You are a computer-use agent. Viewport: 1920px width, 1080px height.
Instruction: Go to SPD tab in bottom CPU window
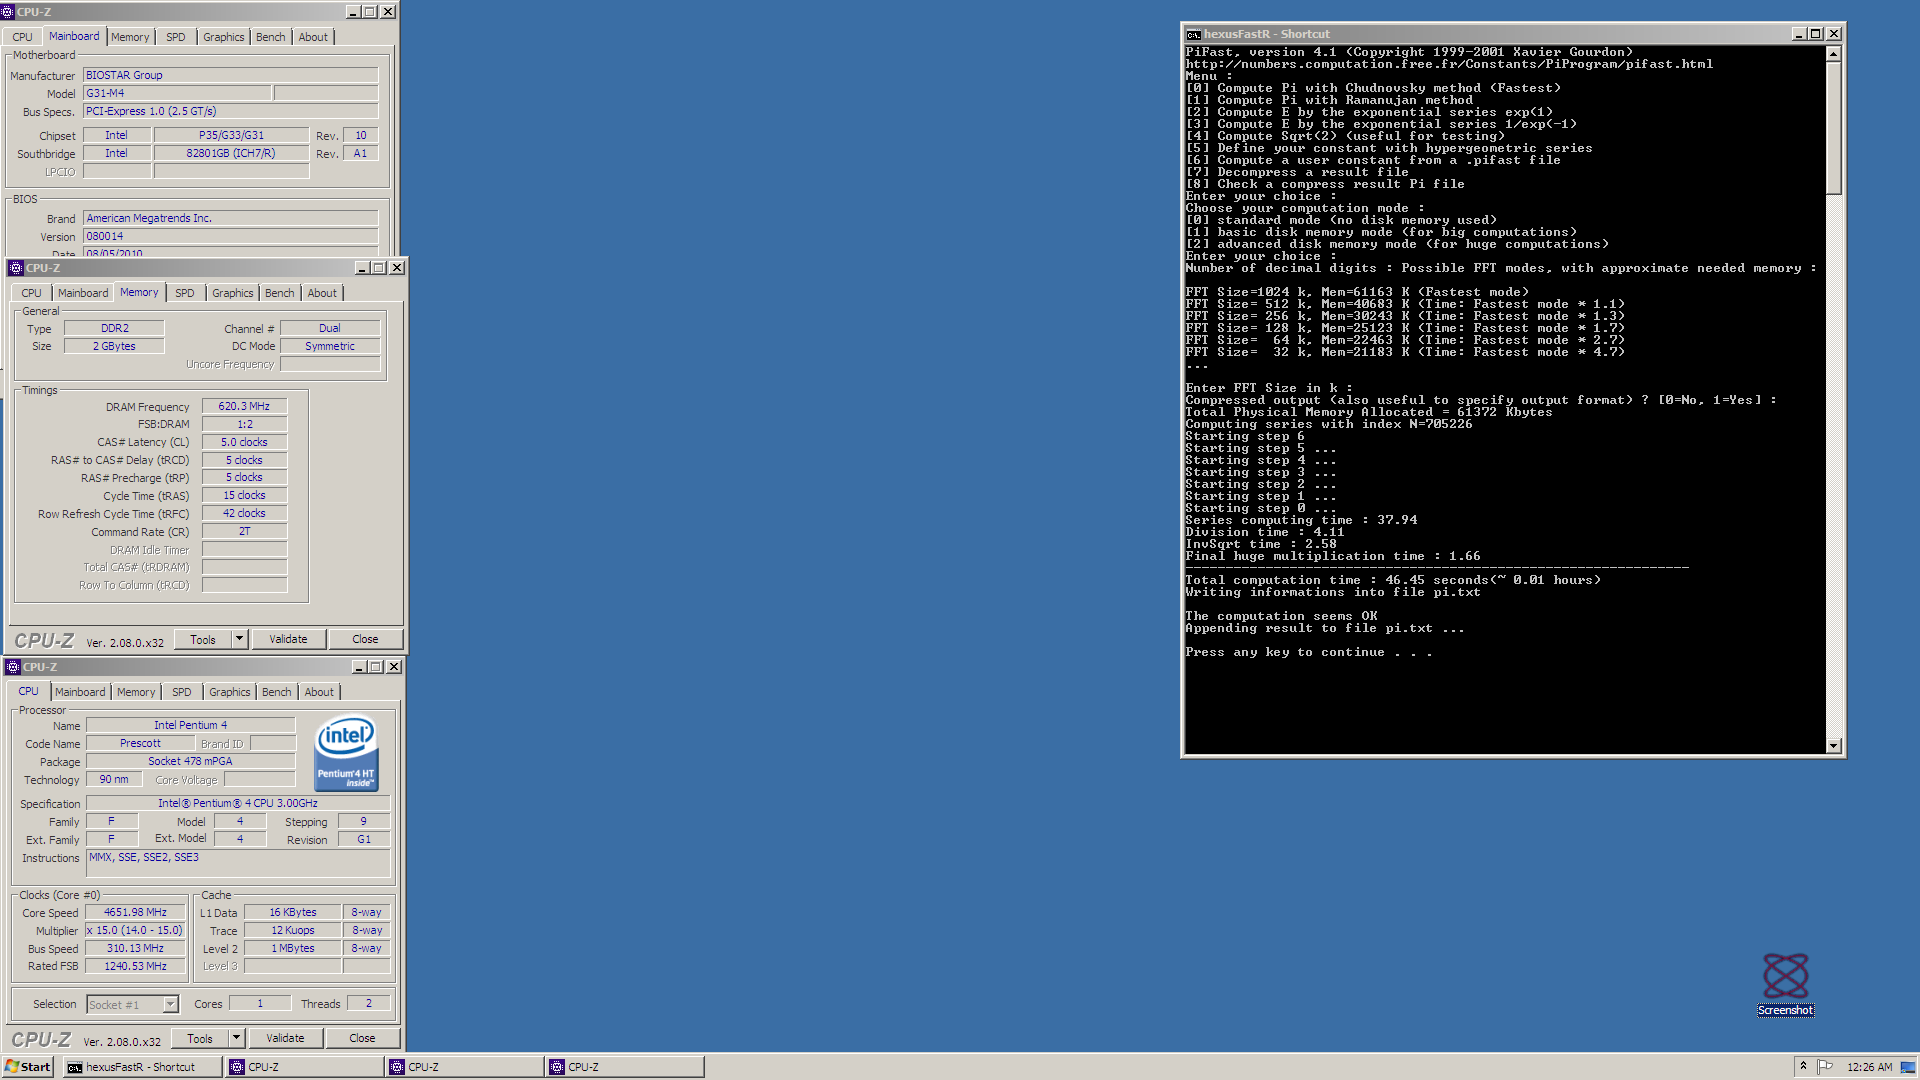pyautogui.click(x=182, y=692)
